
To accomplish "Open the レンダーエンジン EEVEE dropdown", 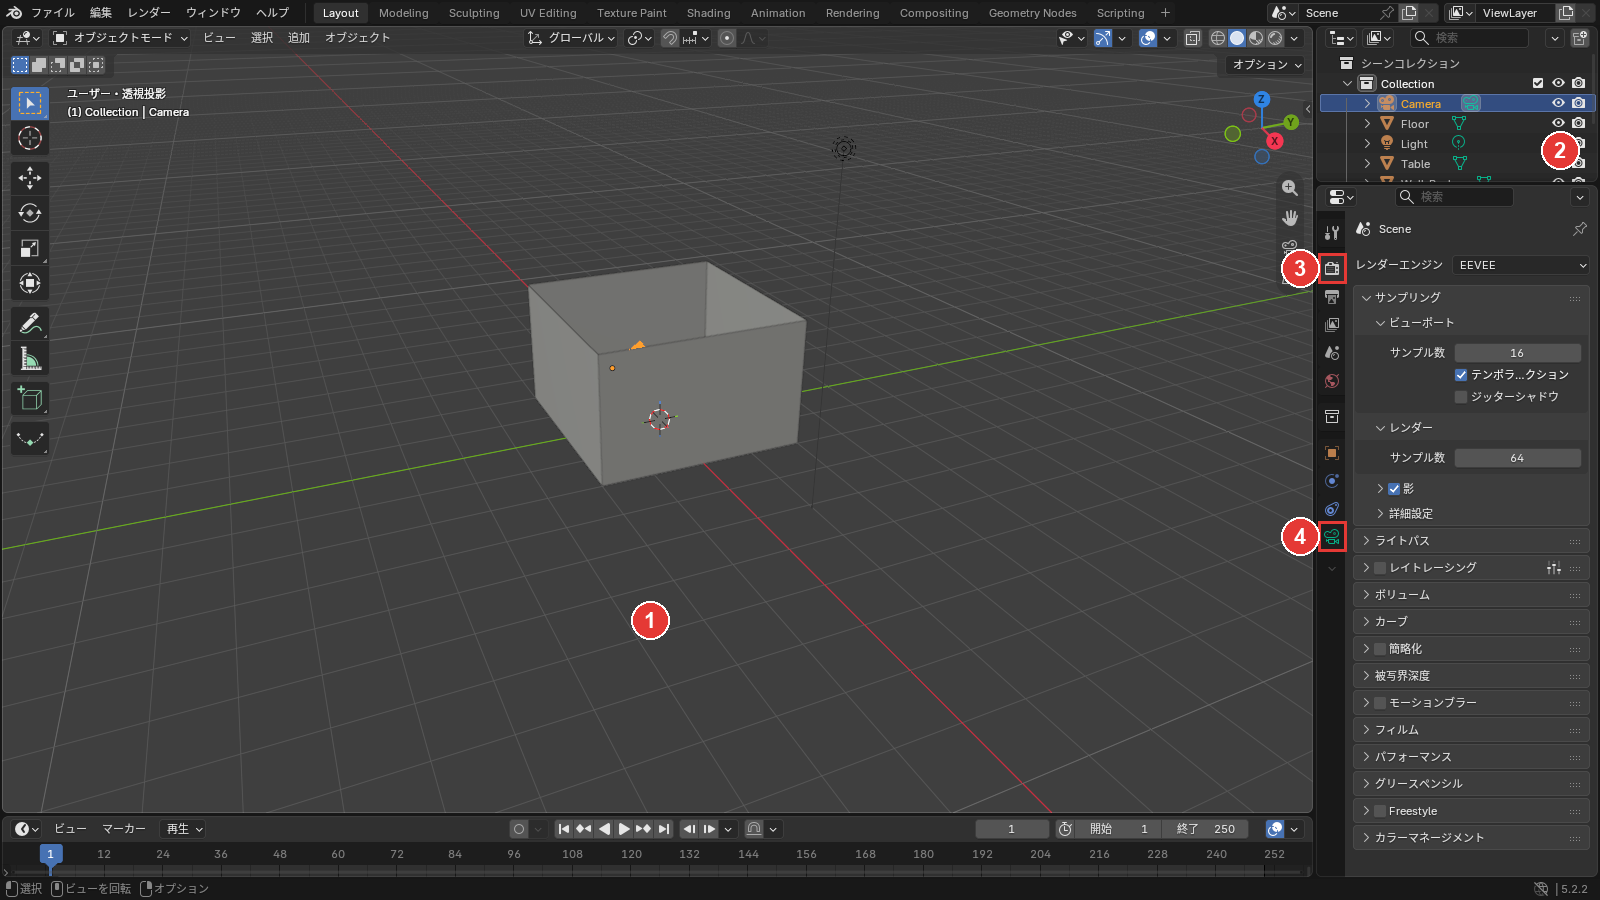I will 1520,265.
